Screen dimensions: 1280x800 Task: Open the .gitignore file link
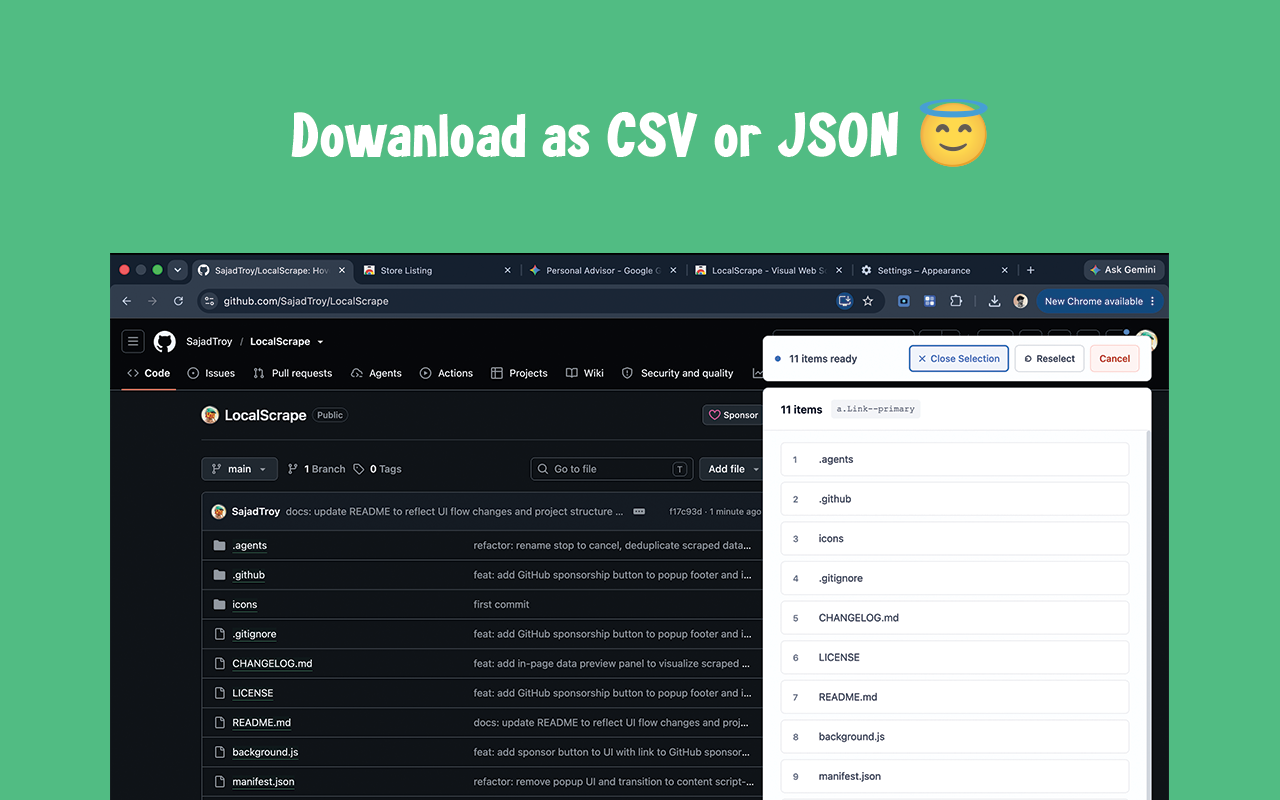254,634
